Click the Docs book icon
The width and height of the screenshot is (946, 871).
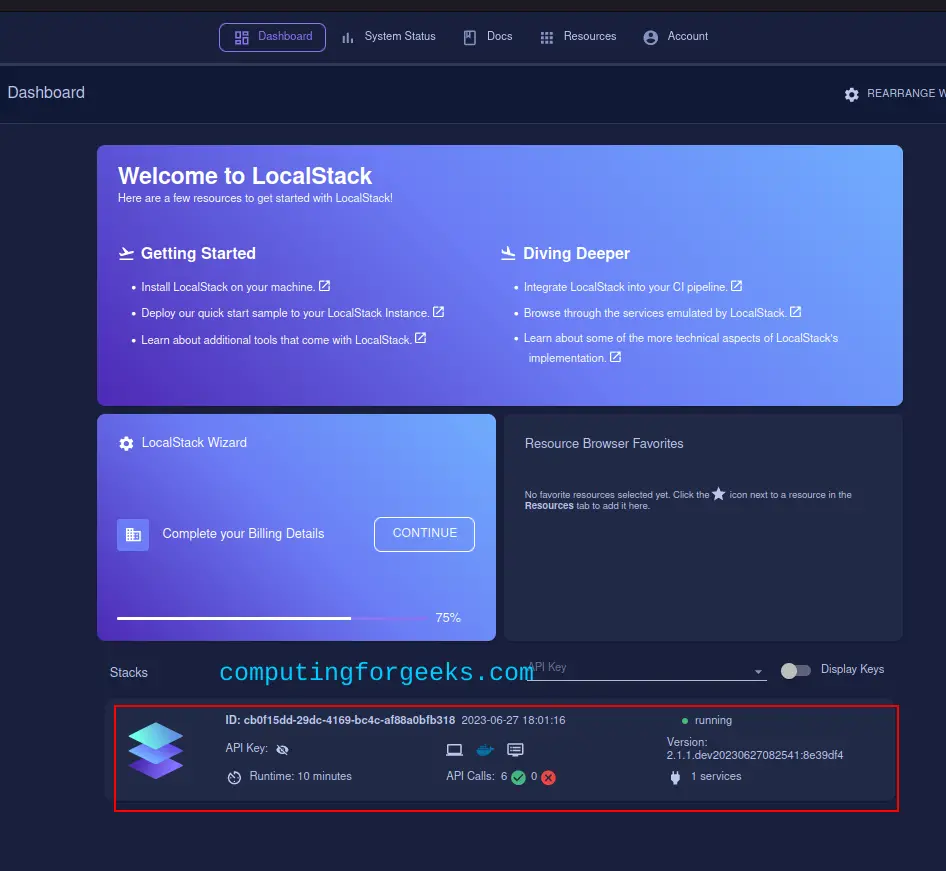(470, 38)
